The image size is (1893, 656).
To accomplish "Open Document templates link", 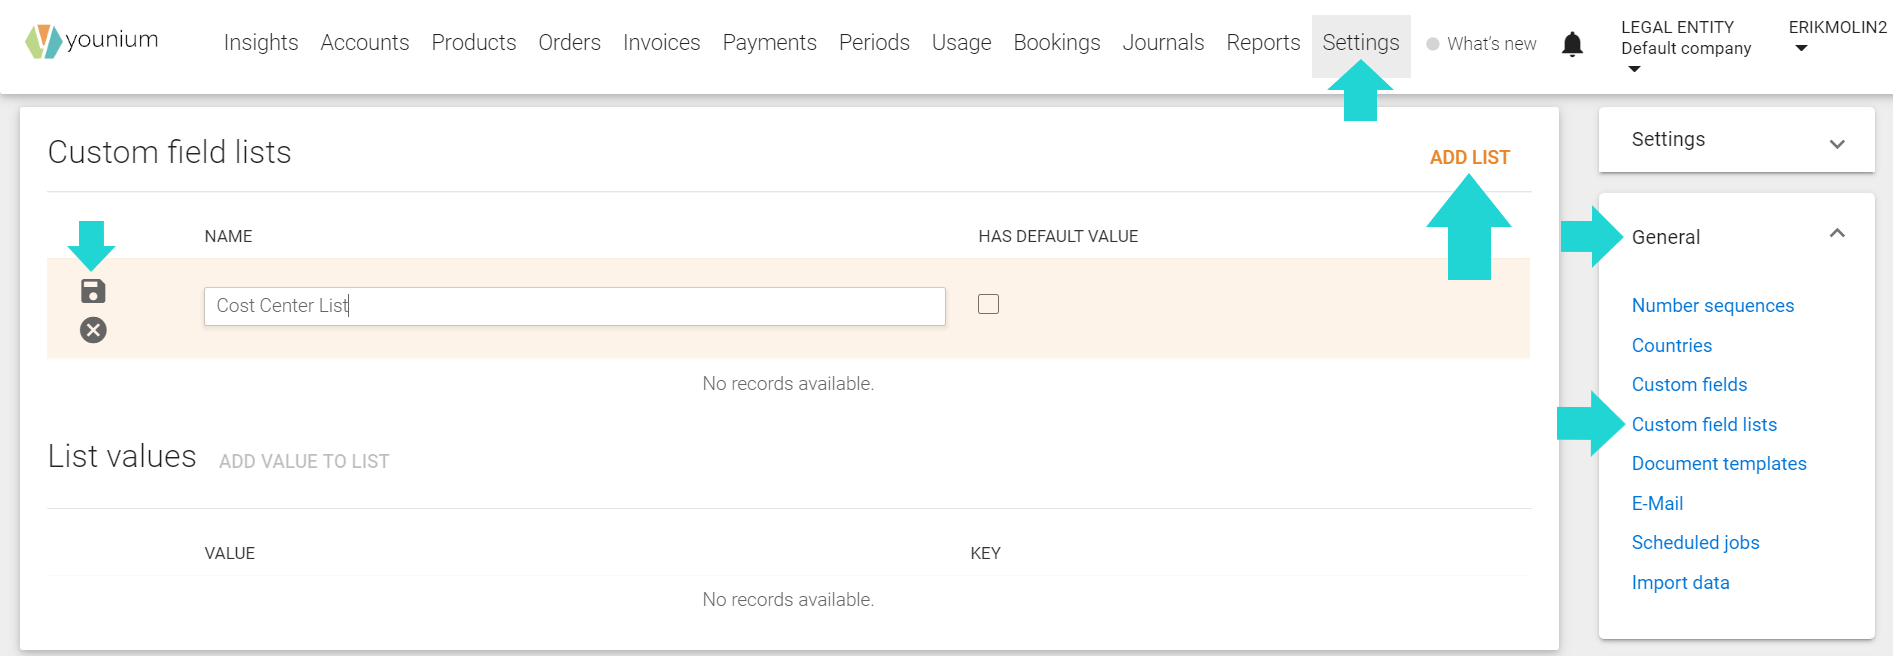I will click(1719, 464).
